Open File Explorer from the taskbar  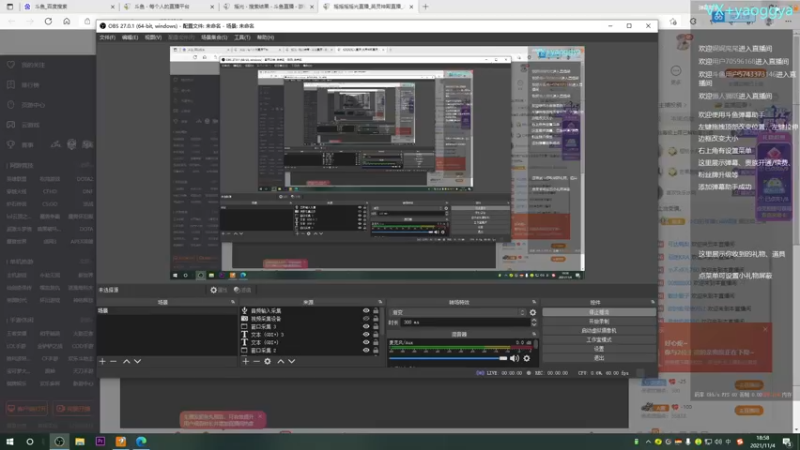pos(80,441)
